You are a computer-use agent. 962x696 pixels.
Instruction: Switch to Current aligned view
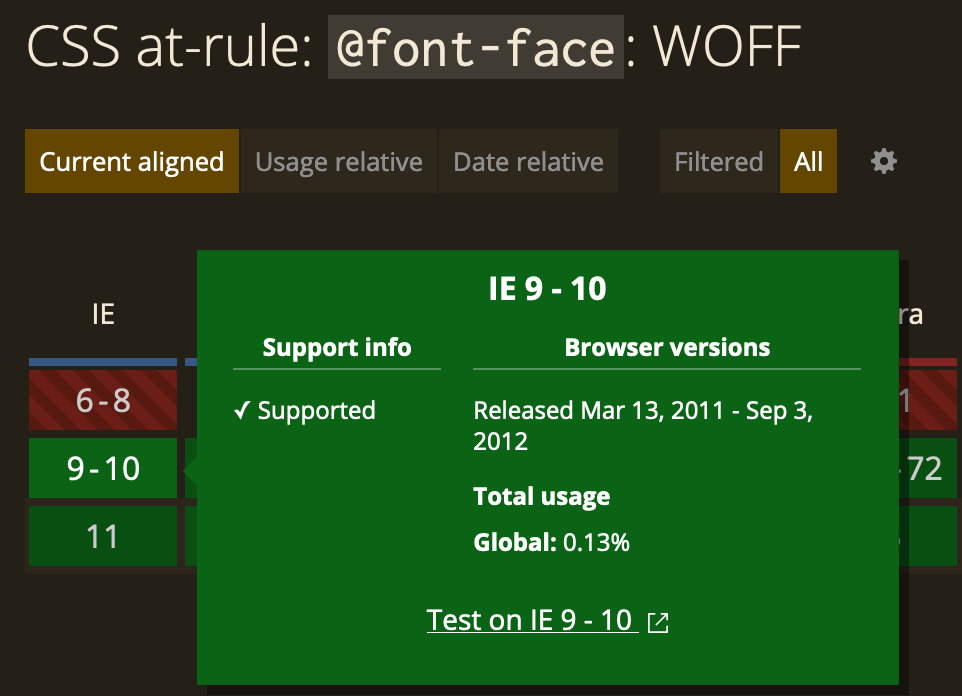tap(132, 161)
